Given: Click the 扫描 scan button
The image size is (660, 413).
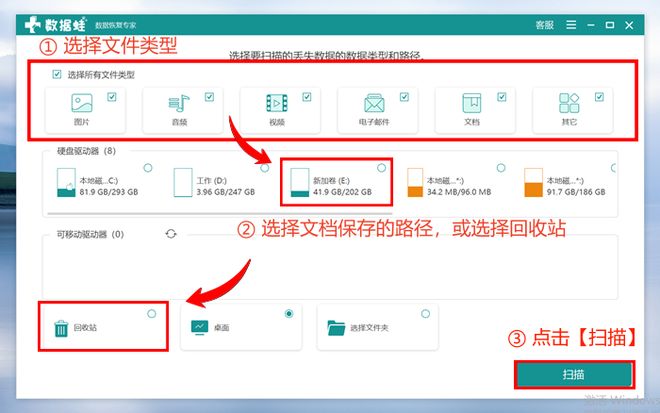Looking at the screenshot, I should 574,374.
